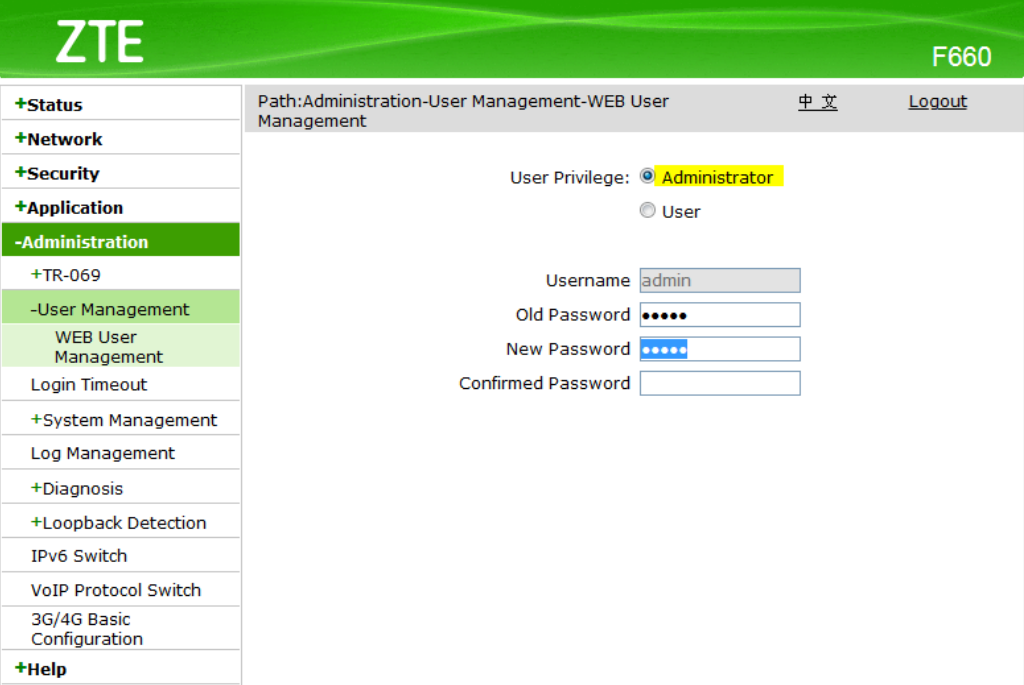Click the Confirmed Password field

(x=720, y=383)
